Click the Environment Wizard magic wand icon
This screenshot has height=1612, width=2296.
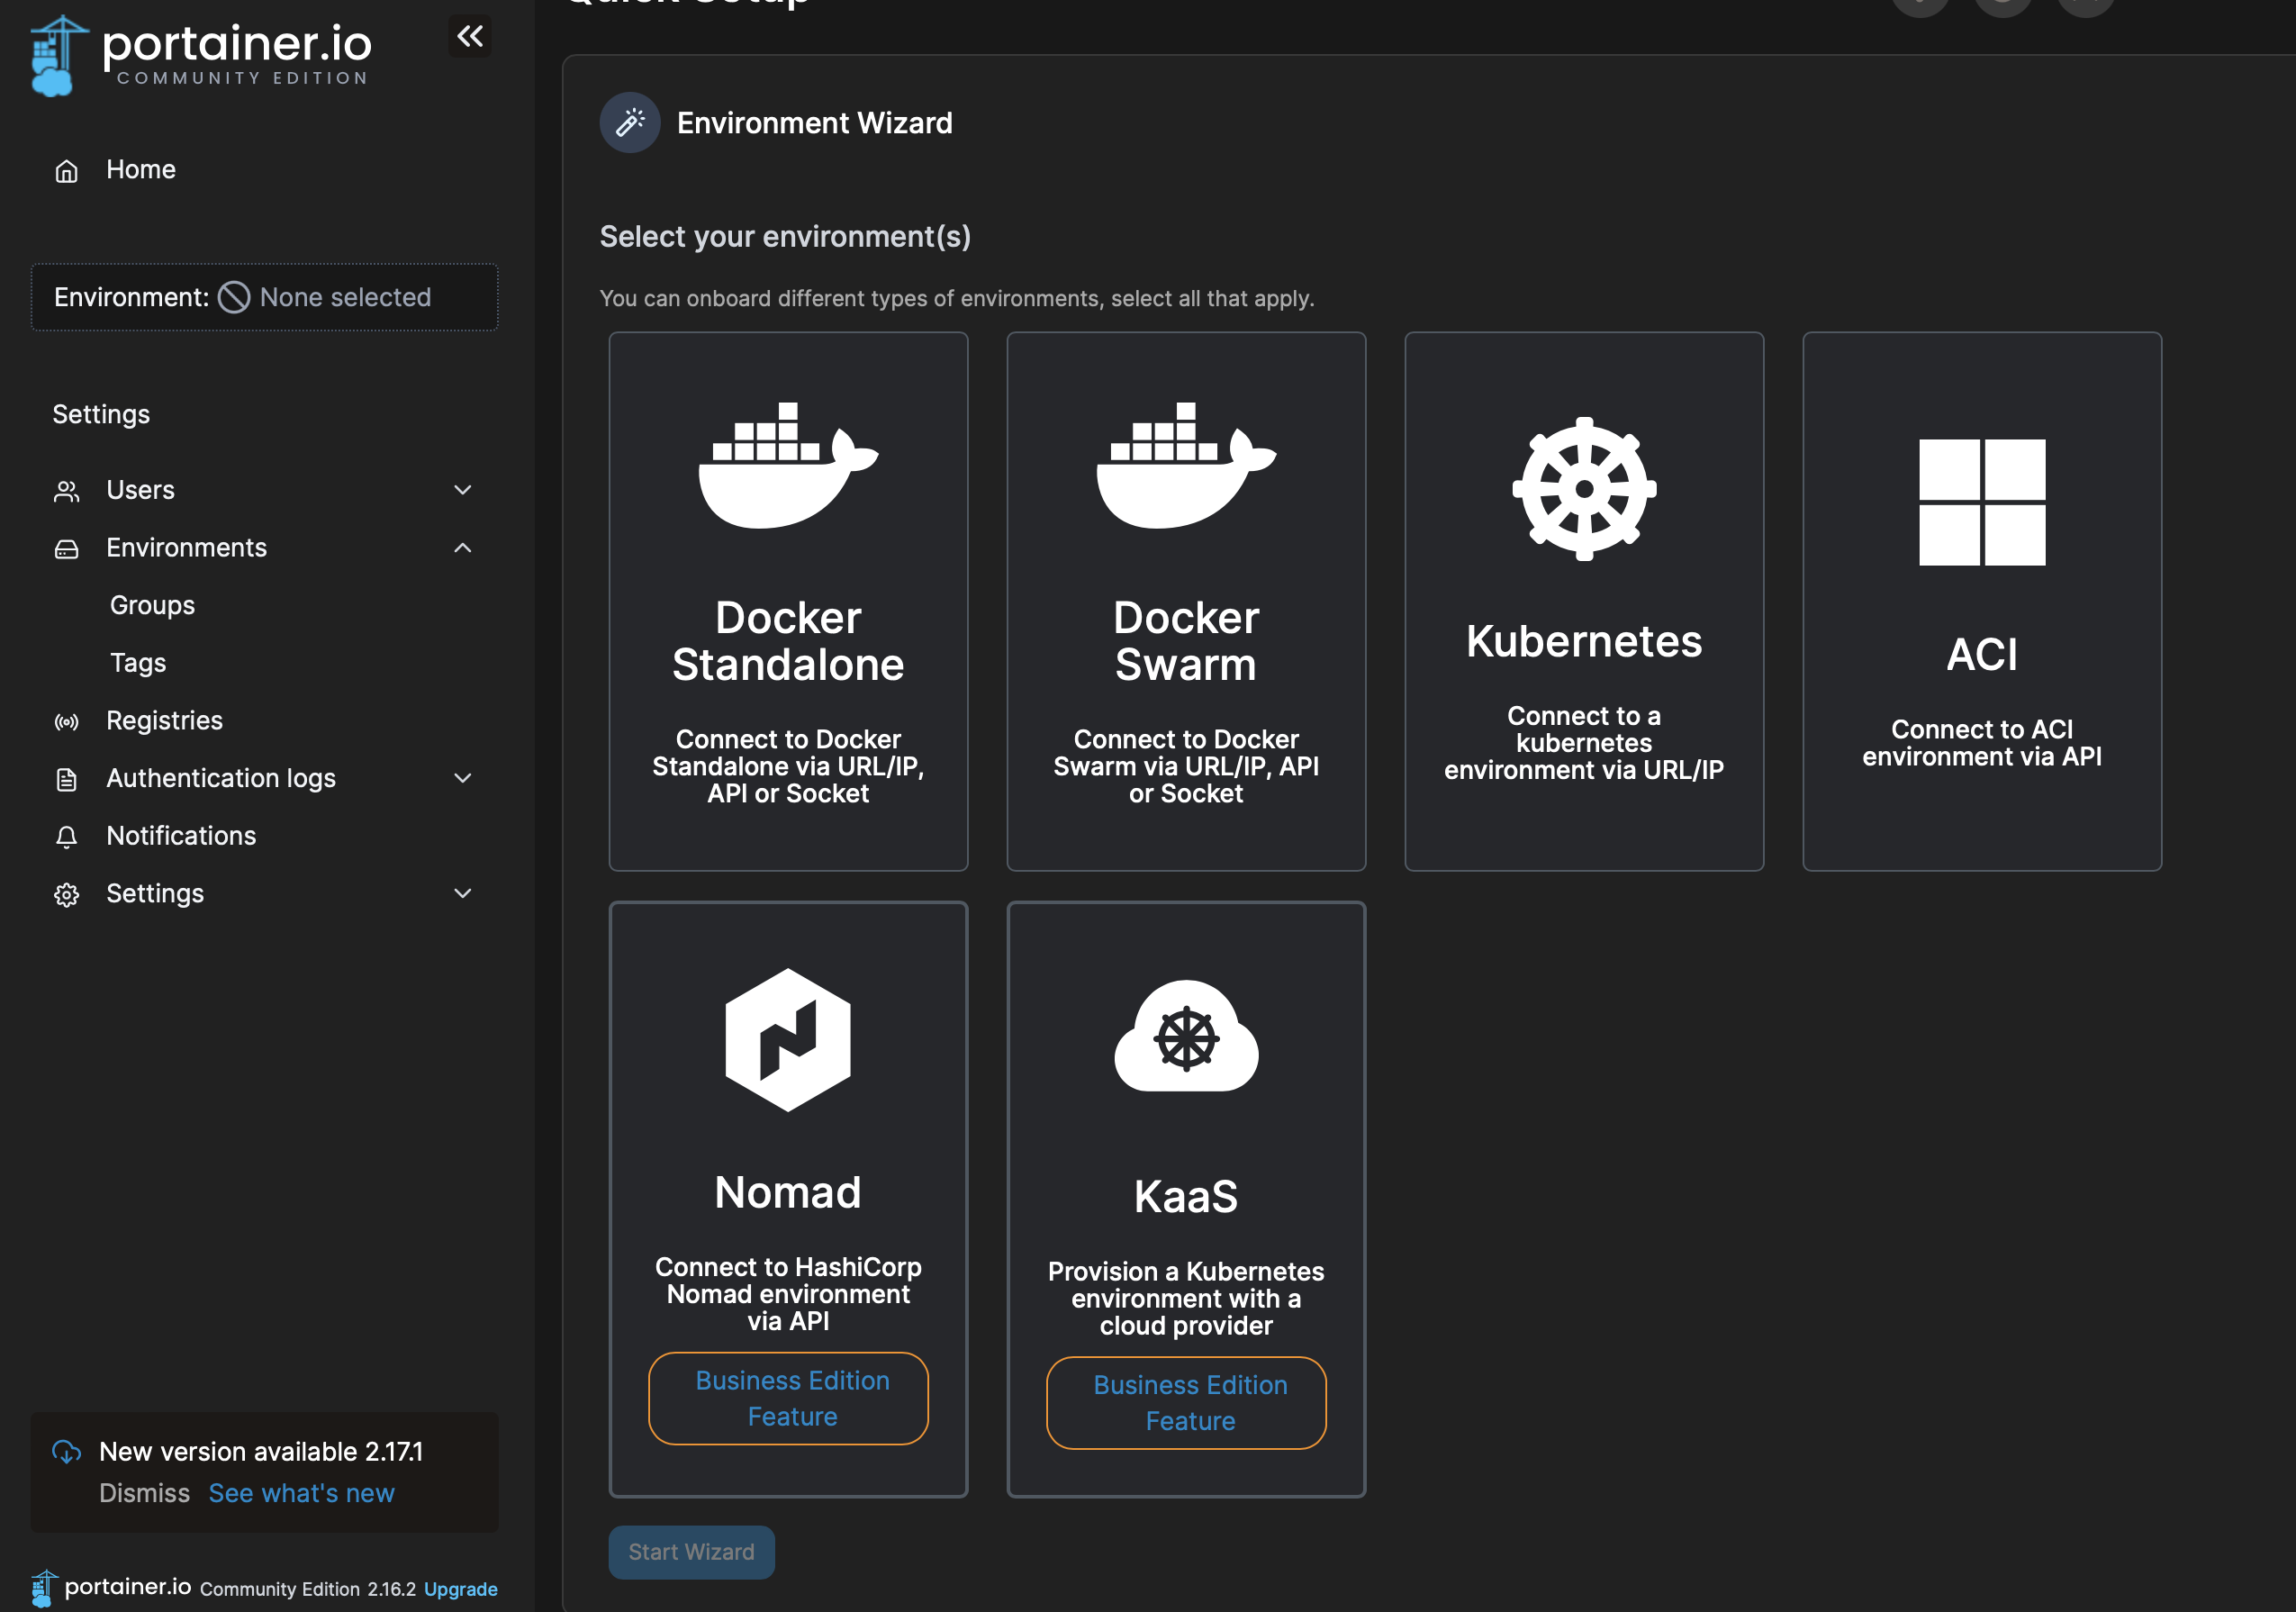click(x=630, y=123)
